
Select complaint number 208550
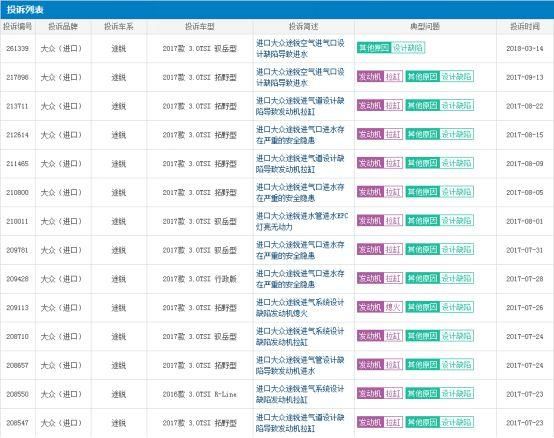pos(17,394)
